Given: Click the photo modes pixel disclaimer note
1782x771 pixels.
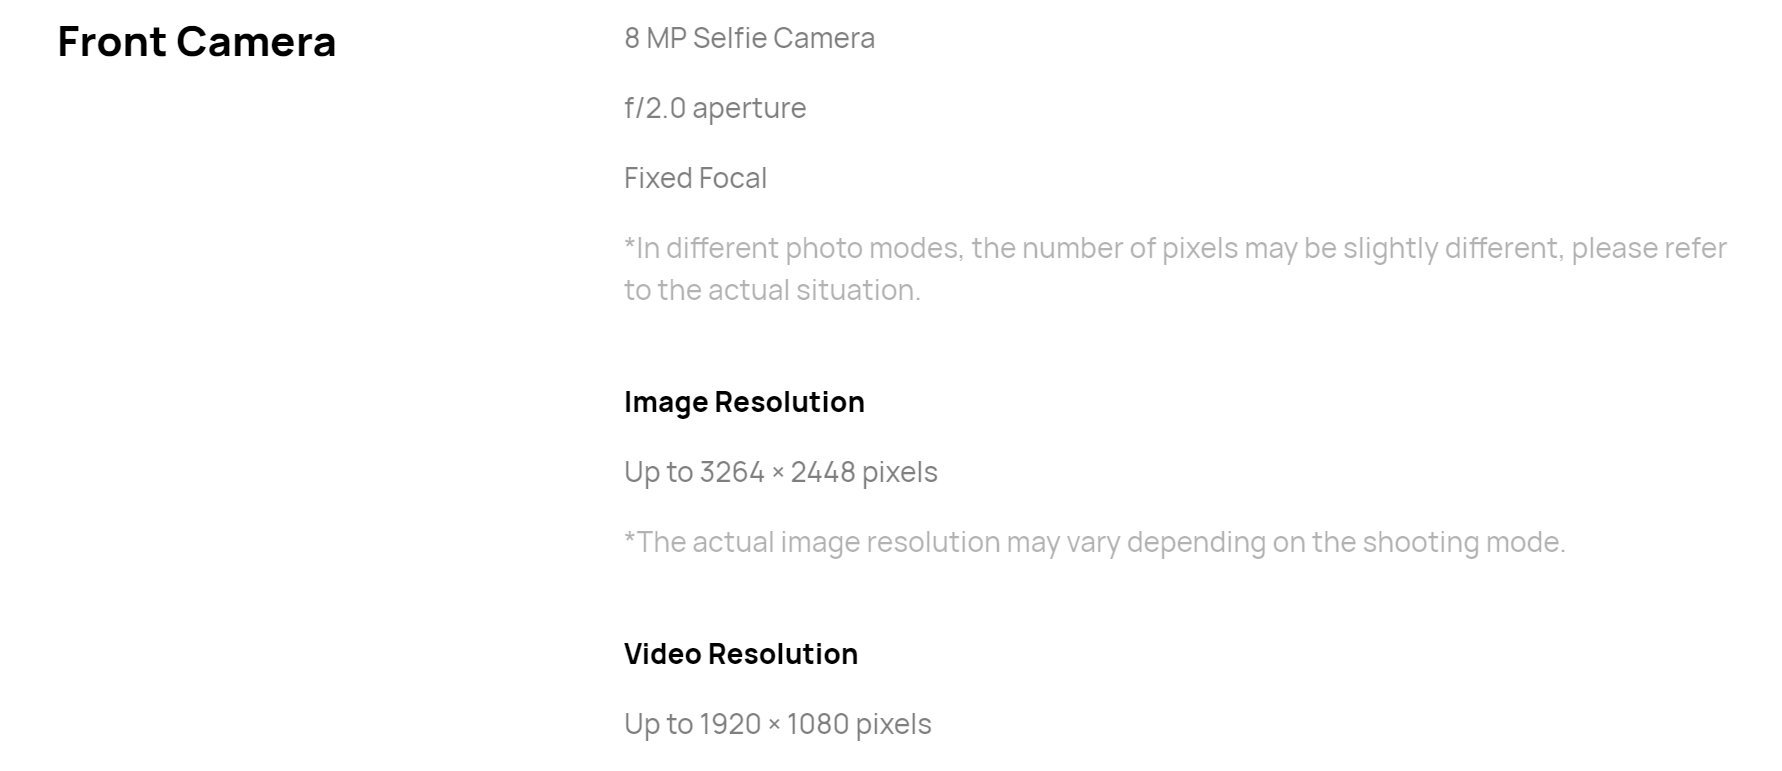Looking at the screenshot, I should click(x=1175, y=269).
